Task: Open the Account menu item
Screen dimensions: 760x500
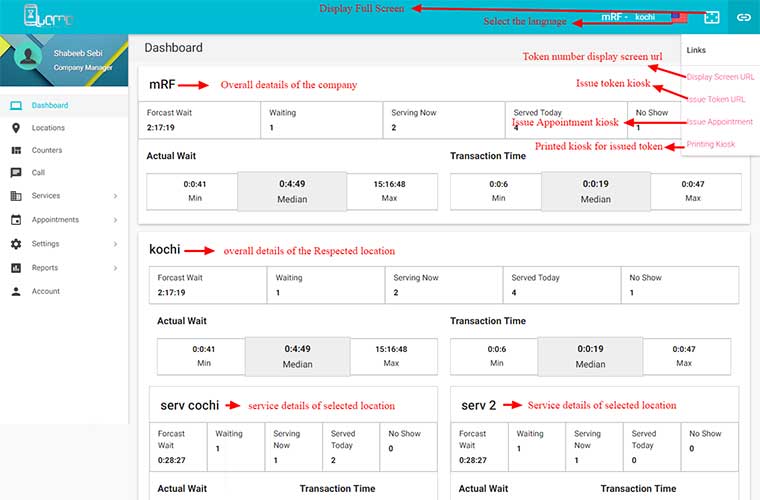Action: tap(64, 291)
